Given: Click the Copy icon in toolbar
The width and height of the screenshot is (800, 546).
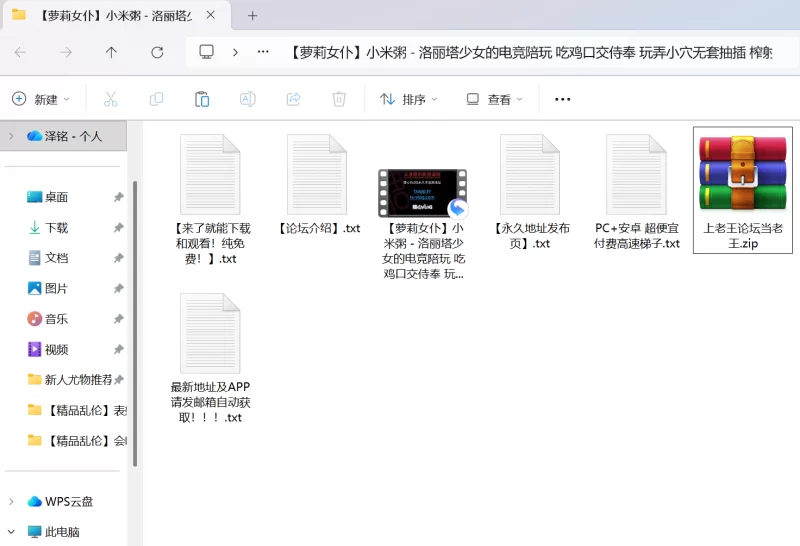Looking at the screenshot, I should (x=156, y=99).
